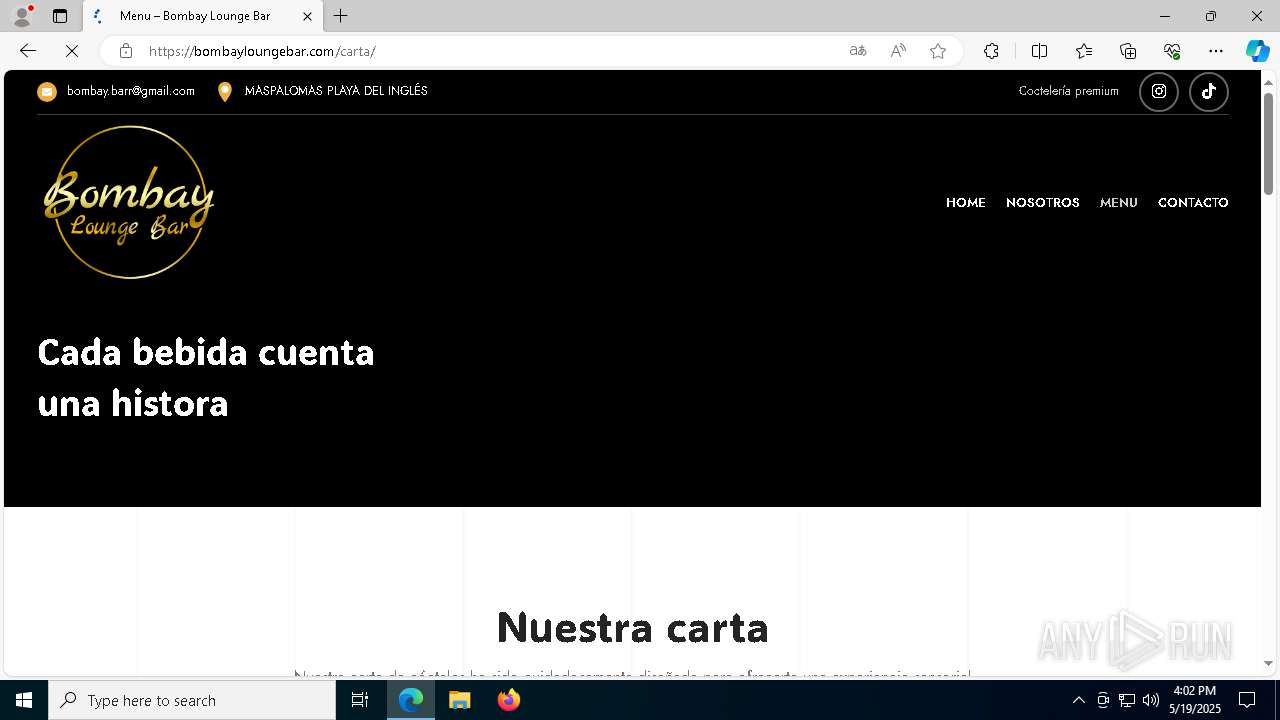This screenshot has height=720, width=1280.
Task: Click the page vertical scrollbar thumb
Action: pyautogui.click(x=1269, y=143)
